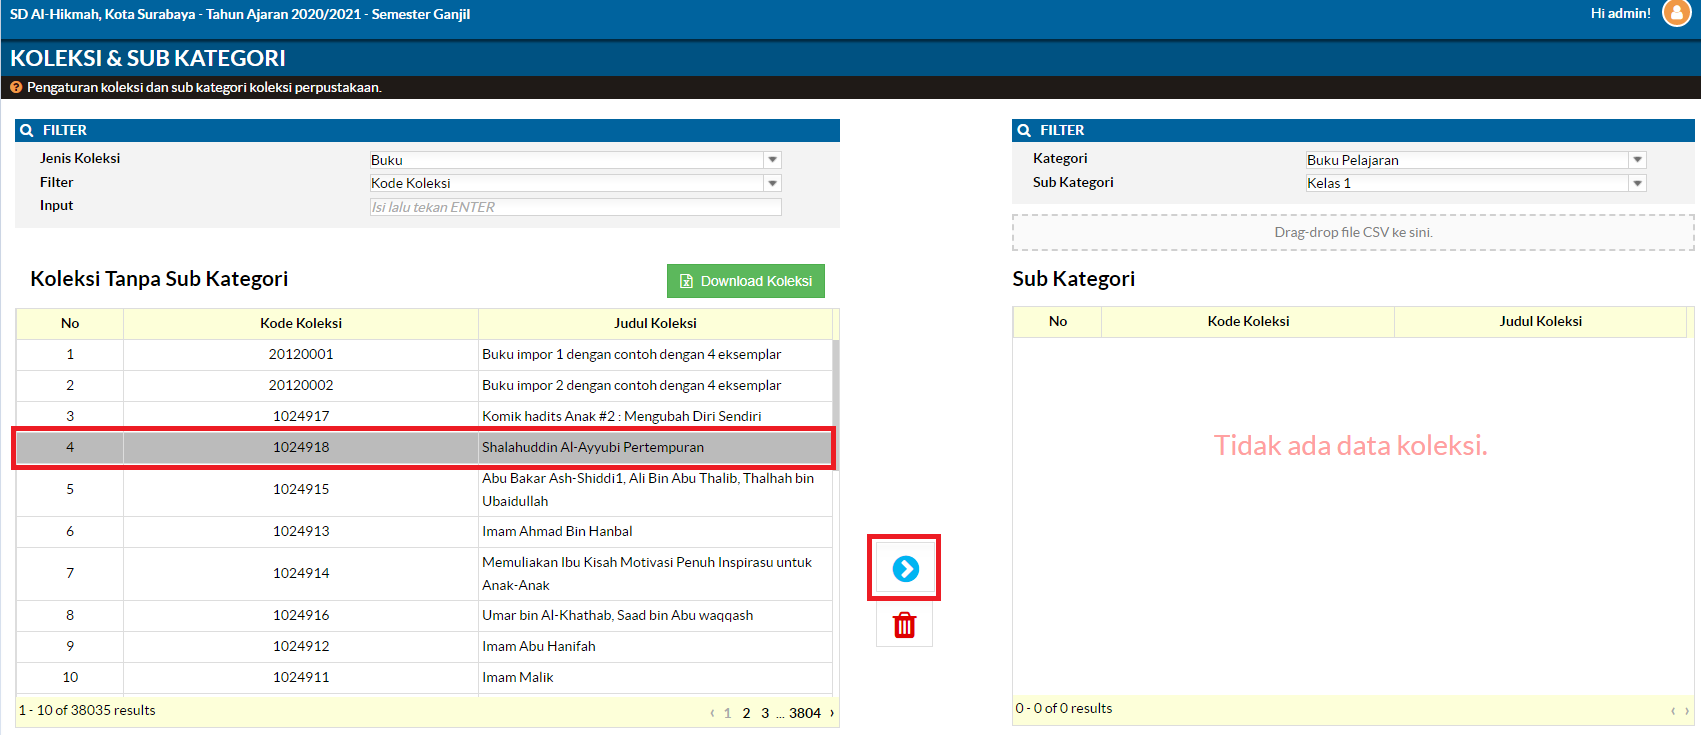1701x735 pixels.
Task: Click previous page arrow in Sub Kategori table
Action: pyautogui.click(x=1673, y=711)
